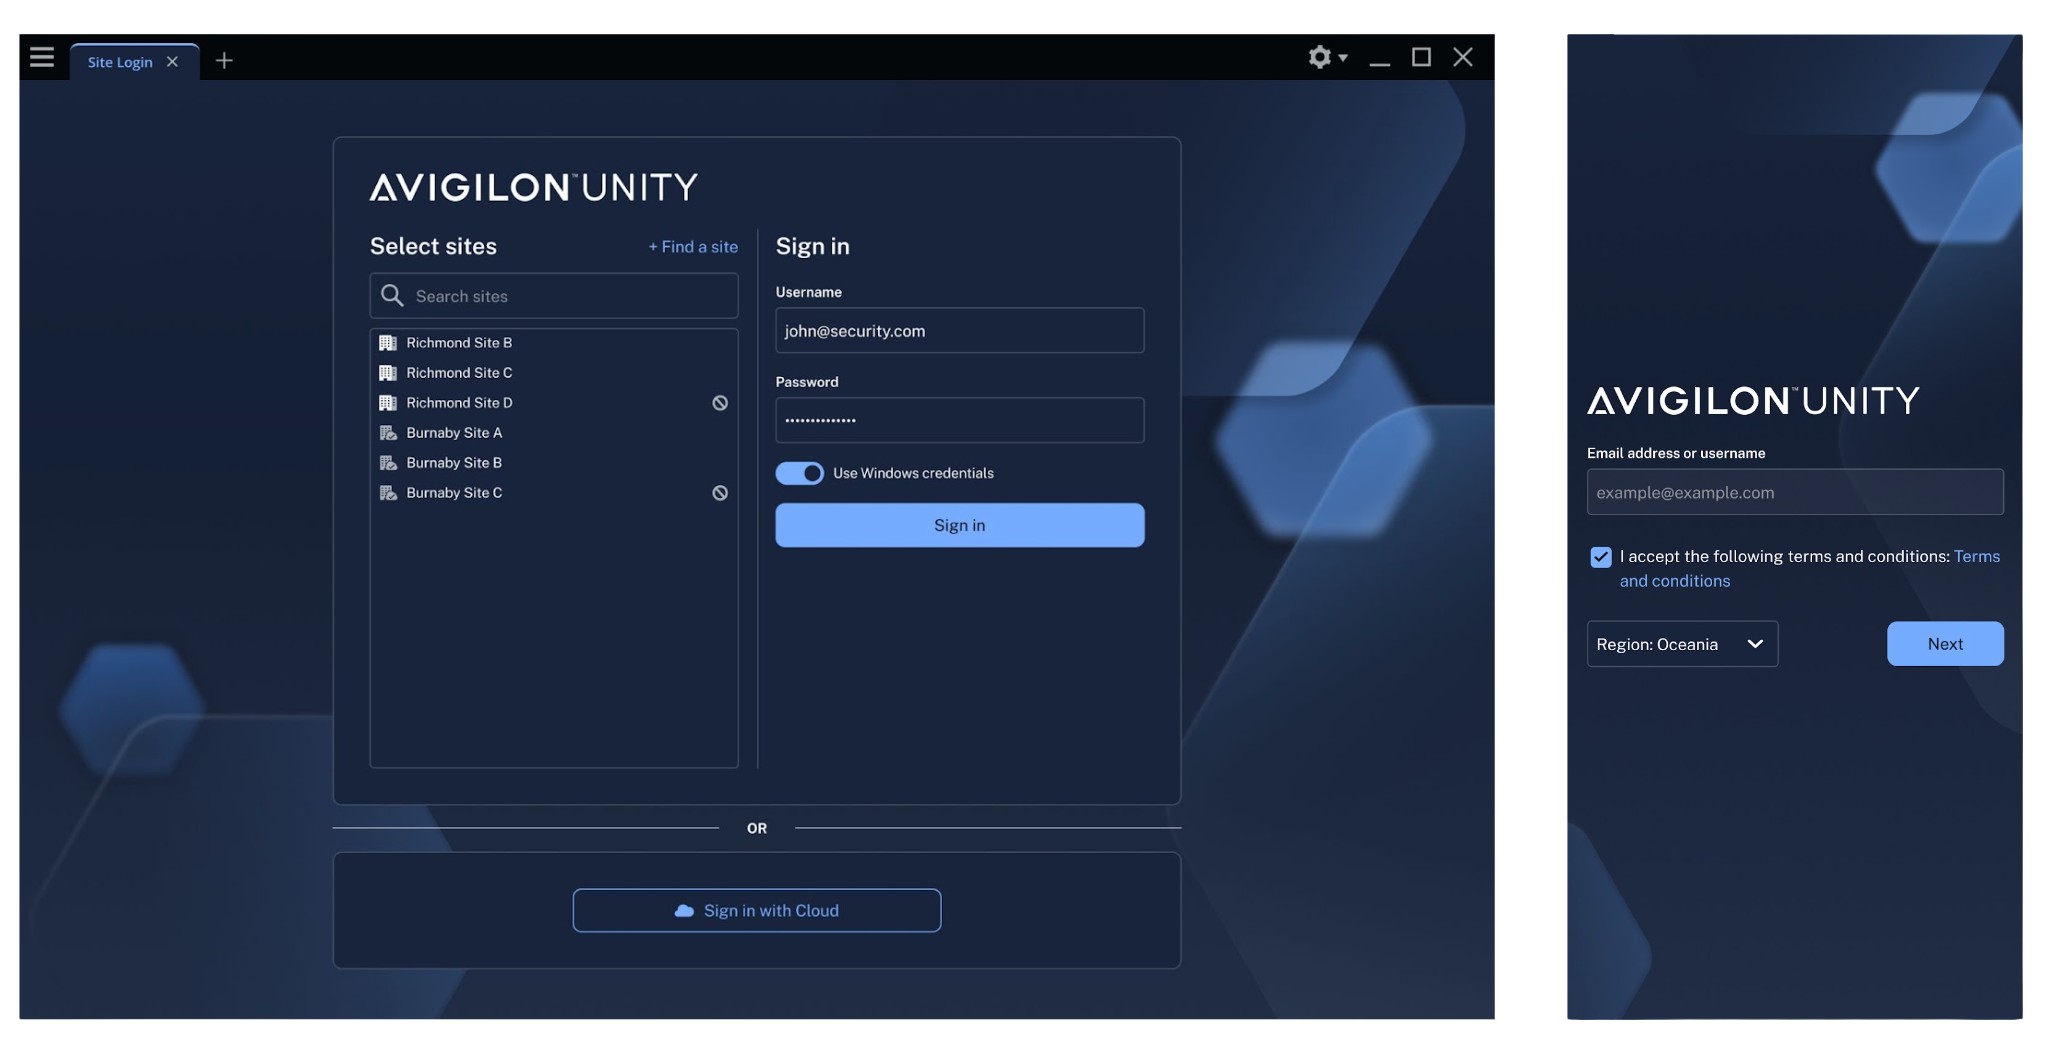2055x1054 pixels.
Task: Click the blocked icon on Burnaby Site C
Action: 720,493
